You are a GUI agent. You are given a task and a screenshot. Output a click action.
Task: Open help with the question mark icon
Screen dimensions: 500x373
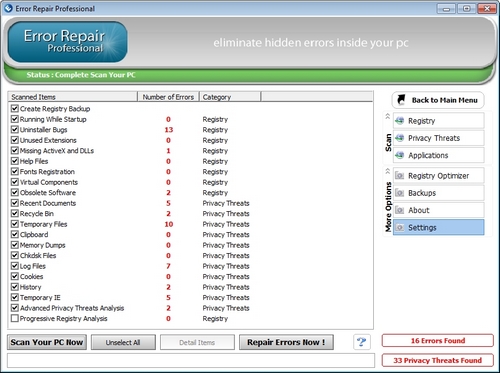[x=362, y=342]
